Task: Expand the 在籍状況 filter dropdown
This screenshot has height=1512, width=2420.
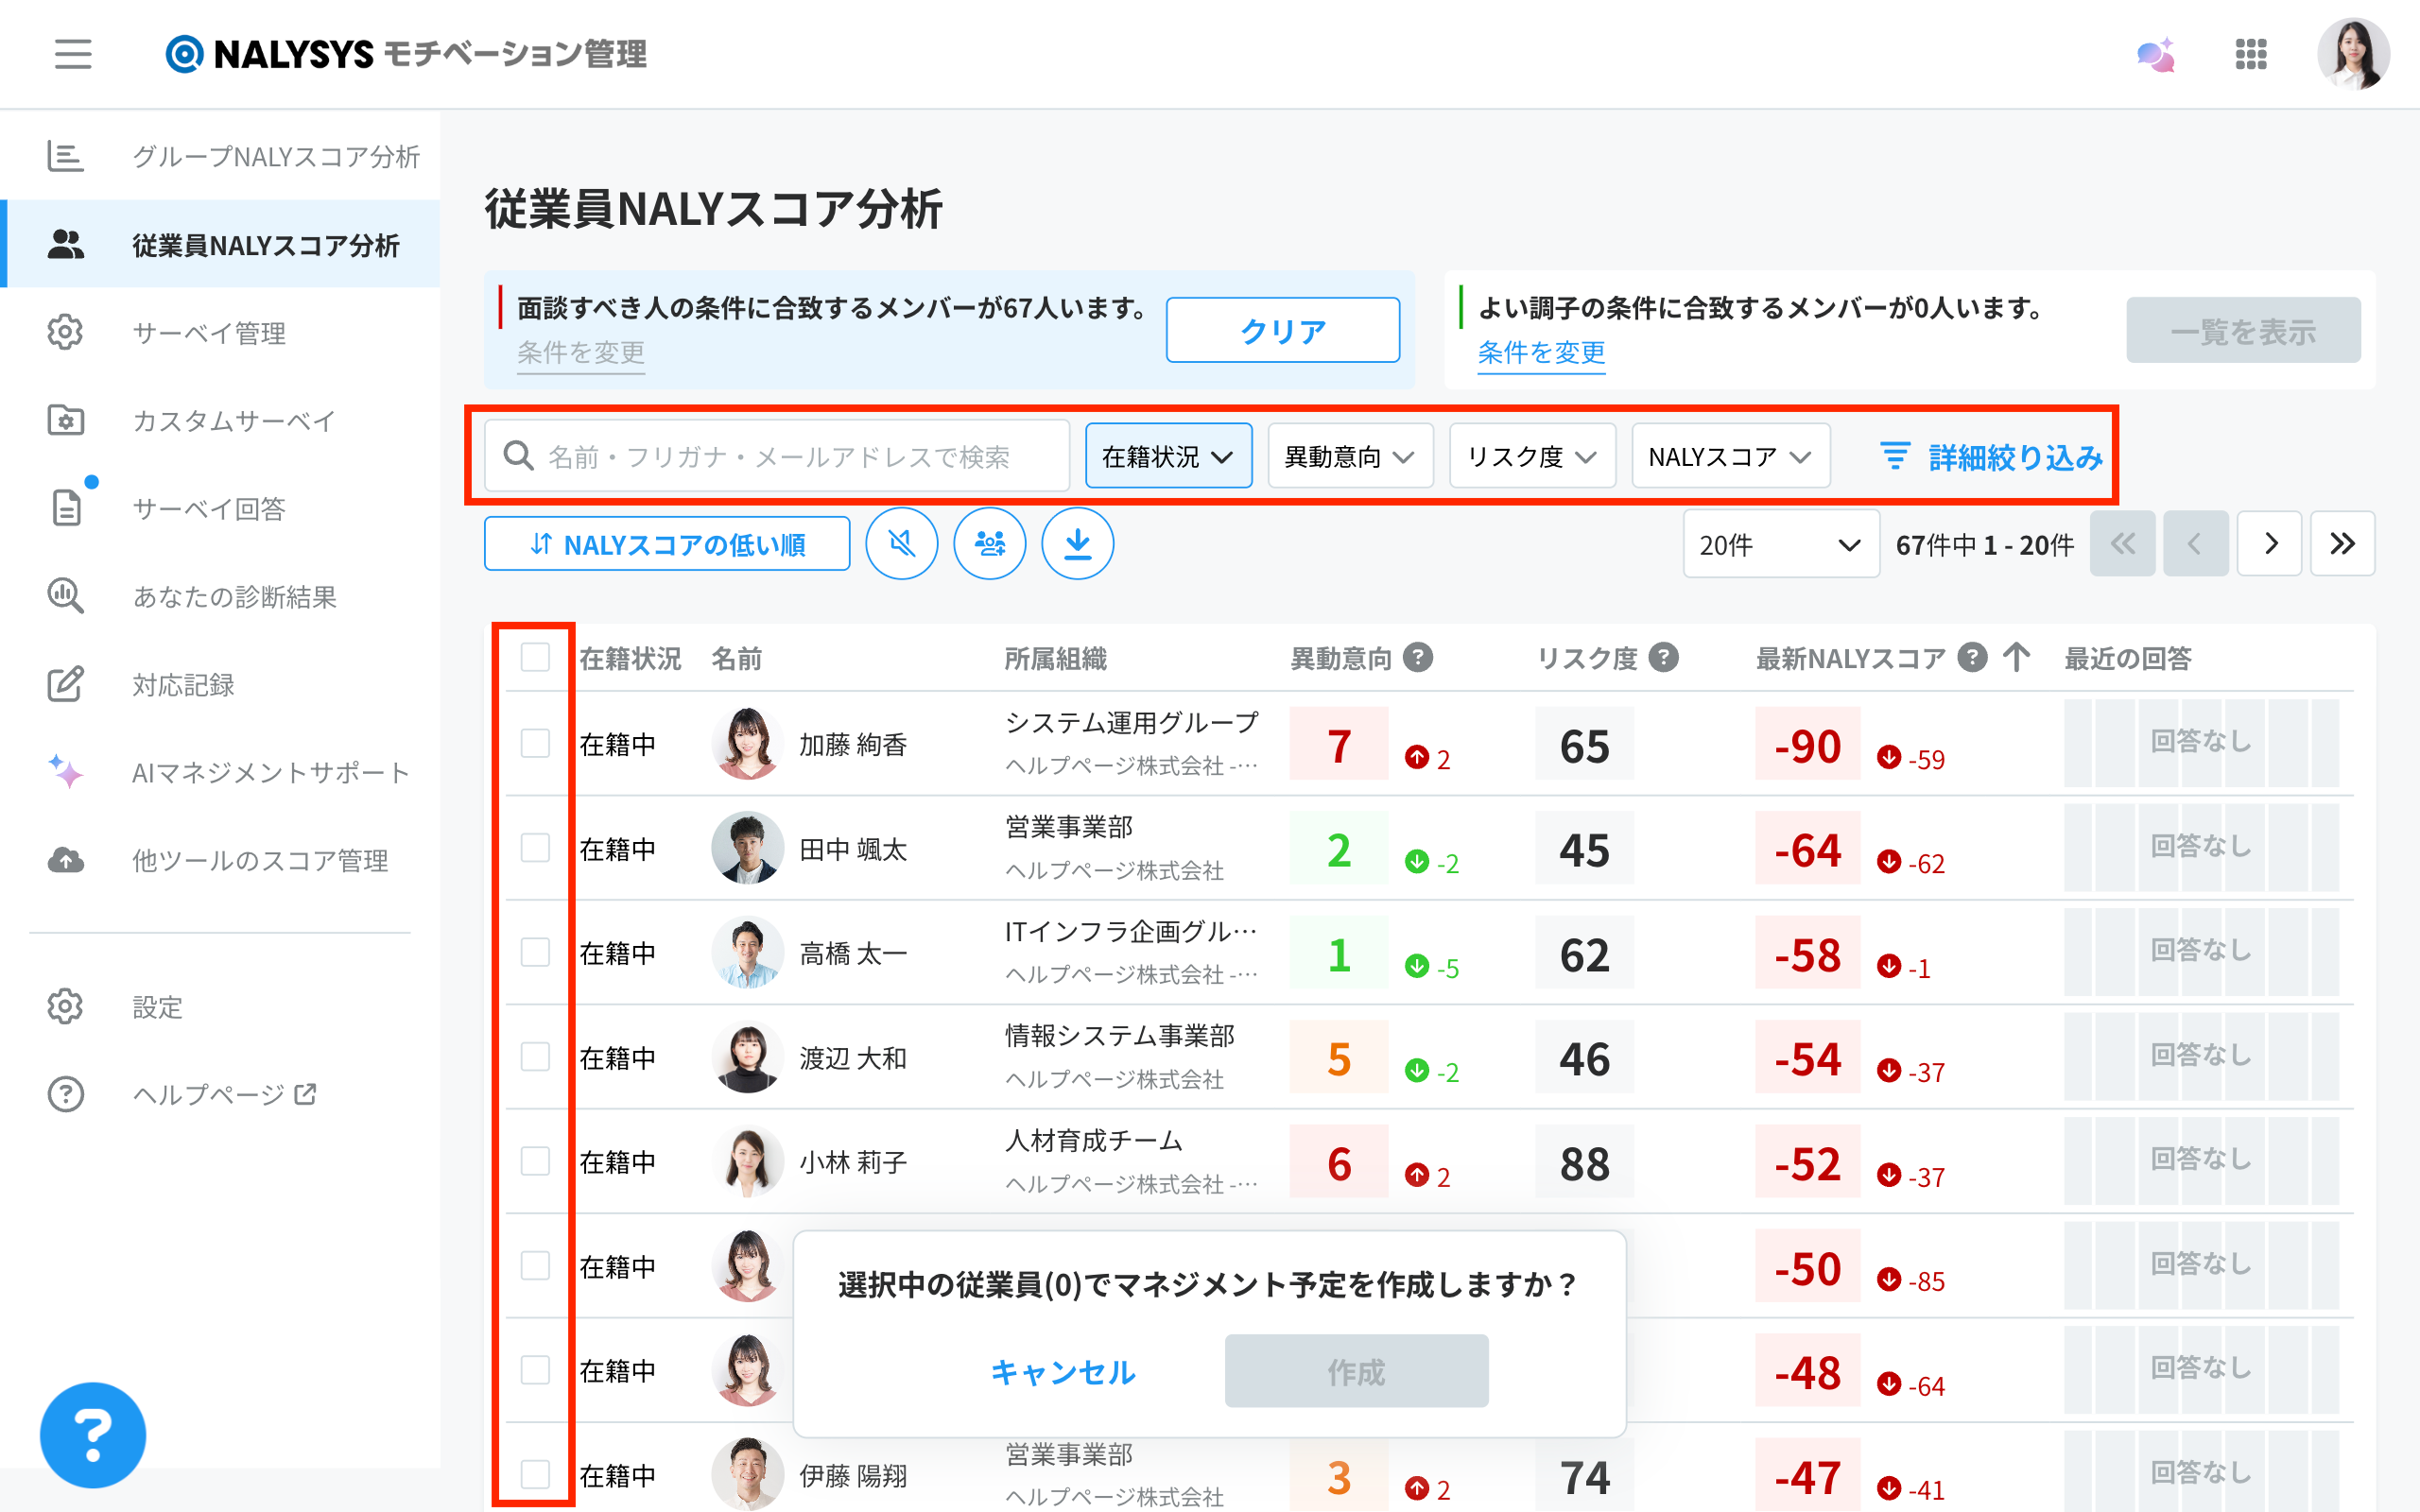Action: coord(1168,457)
